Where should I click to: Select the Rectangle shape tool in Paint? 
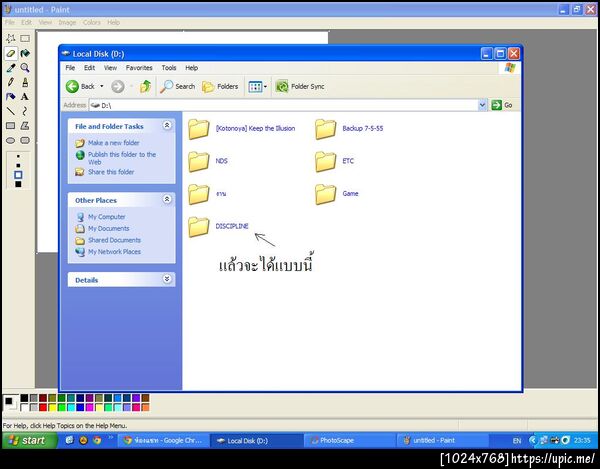click(11, 125)
